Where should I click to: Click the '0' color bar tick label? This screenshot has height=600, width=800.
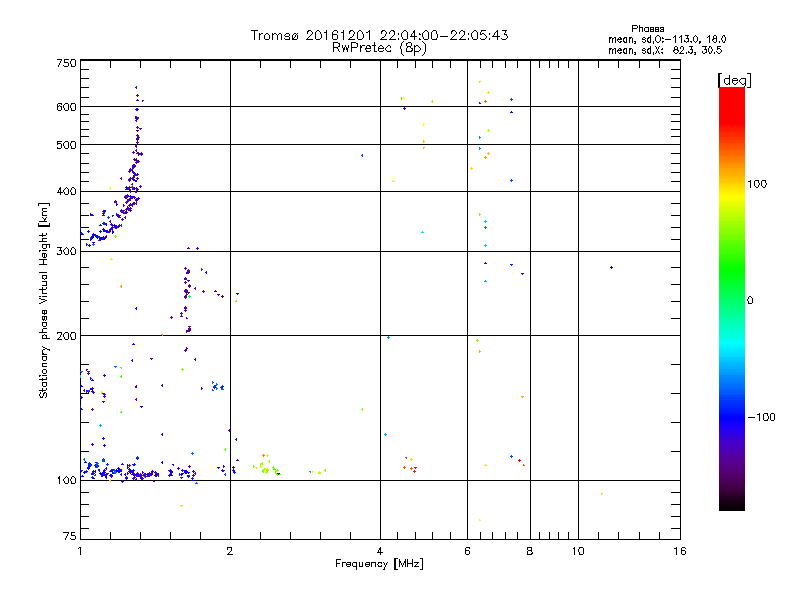click(x=750, y=301)
